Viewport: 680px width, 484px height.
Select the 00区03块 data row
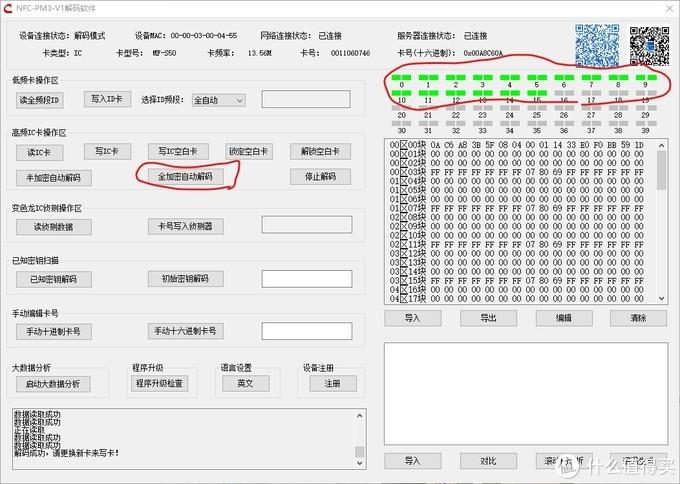click(517, 172)
